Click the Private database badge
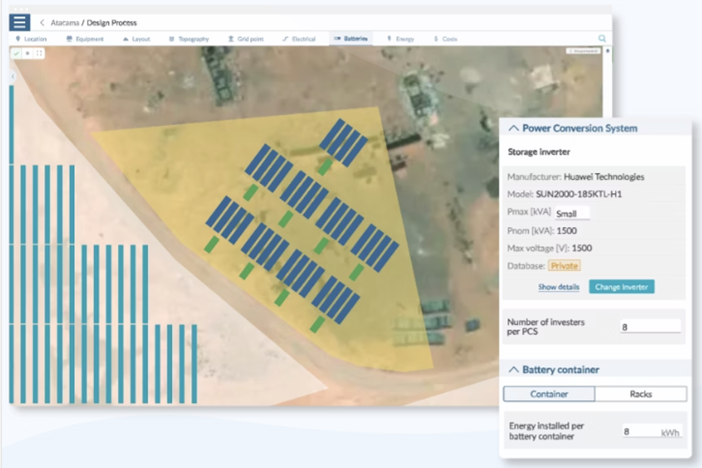The image size is (702, 468). pos(564,266)
